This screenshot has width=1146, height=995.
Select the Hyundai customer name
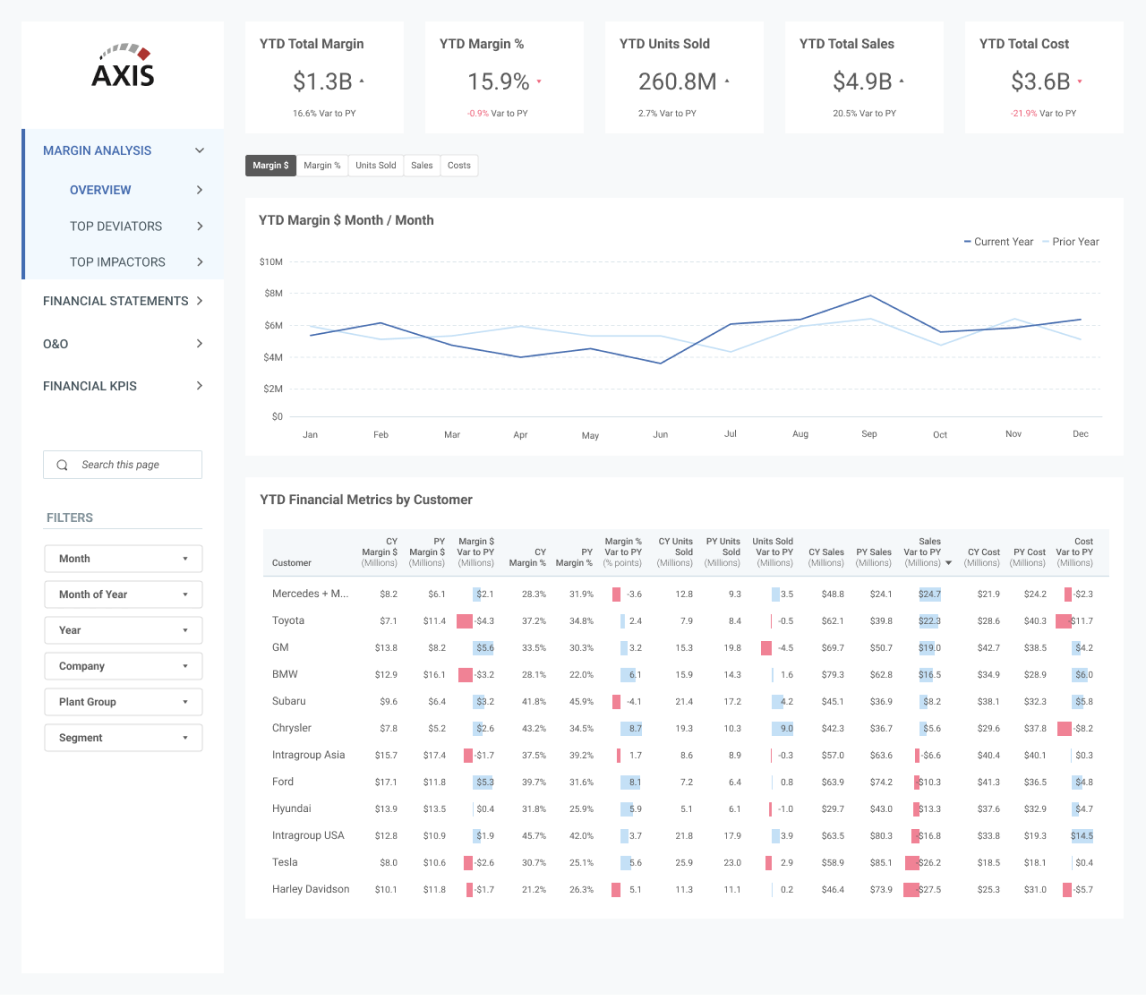292,809
